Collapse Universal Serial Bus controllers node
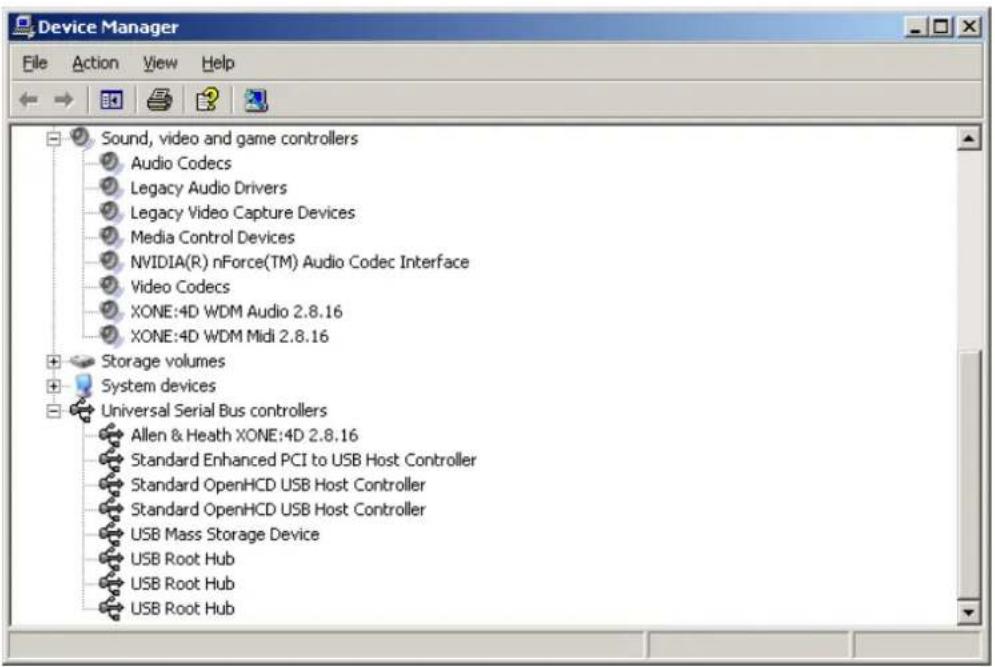The width and height of the screenshot is (995, 667). tap(54, 411)
